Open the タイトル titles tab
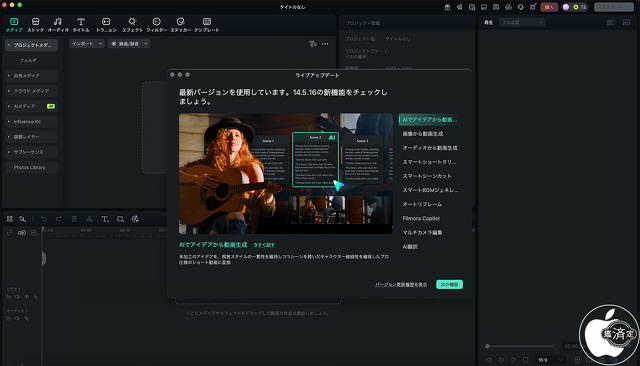640x366 pixels. pyautogui.click(x=81, y=25)
